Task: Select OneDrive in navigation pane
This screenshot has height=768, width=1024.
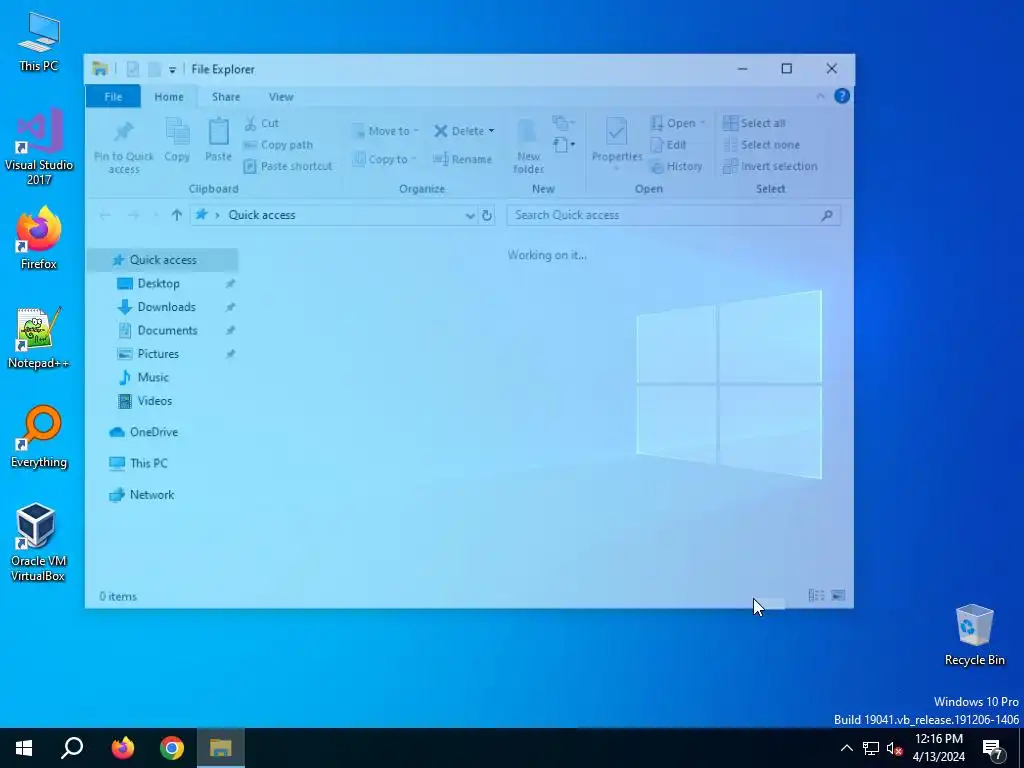Action: (x=153, y=432)
